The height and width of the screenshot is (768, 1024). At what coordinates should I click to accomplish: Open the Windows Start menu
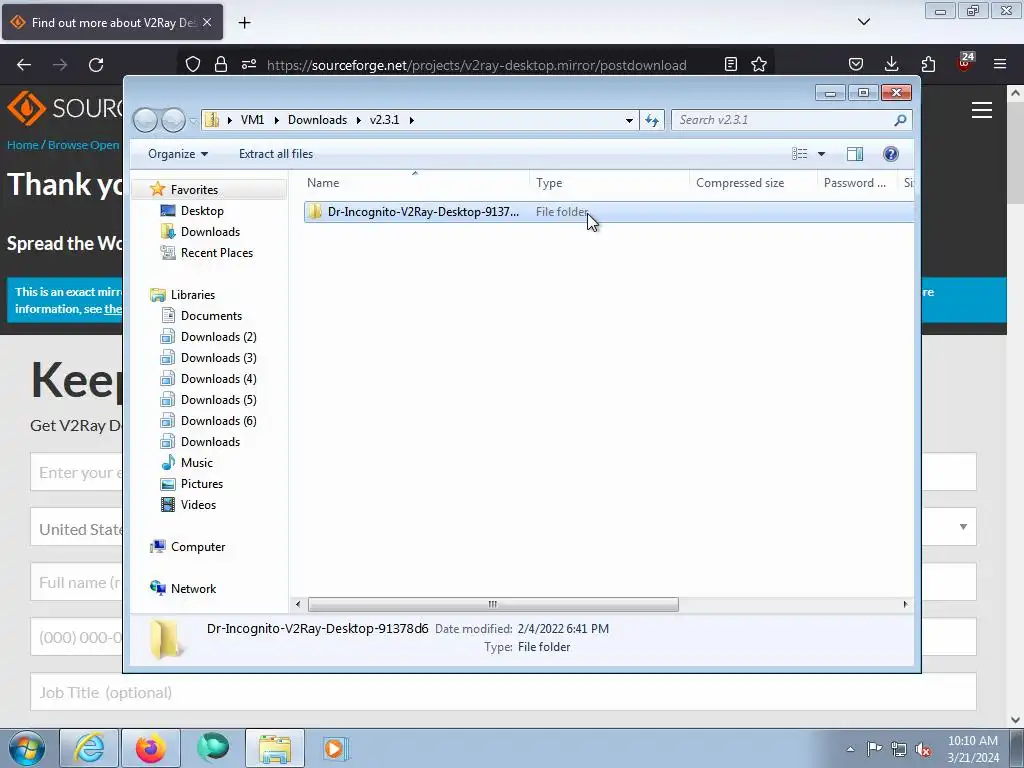[x=27, y=748]
